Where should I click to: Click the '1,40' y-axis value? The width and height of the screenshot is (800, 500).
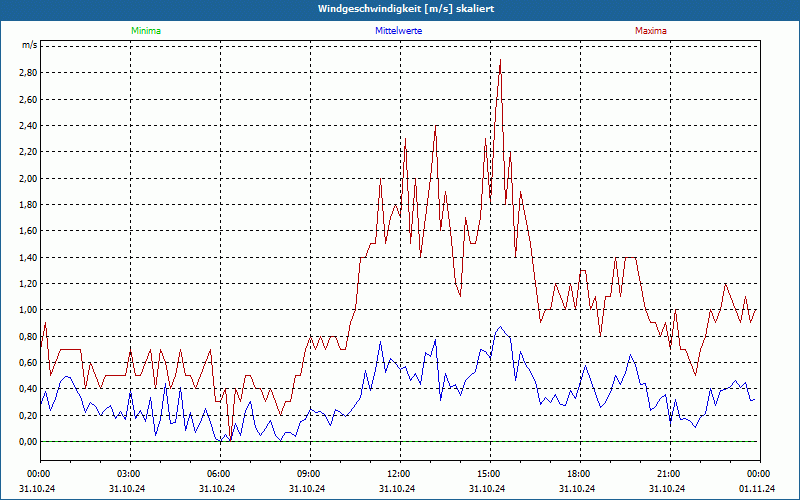click(x=28, y=257)
